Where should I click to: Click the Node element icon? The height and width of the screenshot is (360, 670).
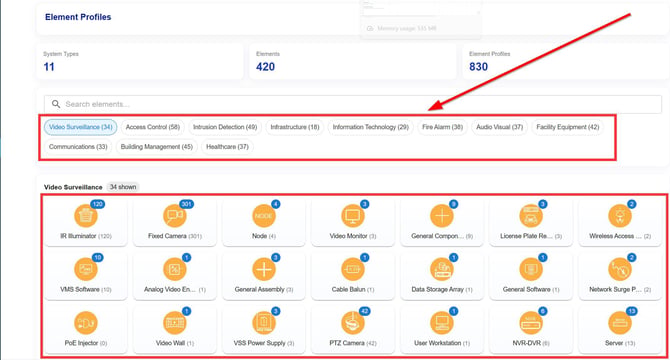click(x=264, y=216)
